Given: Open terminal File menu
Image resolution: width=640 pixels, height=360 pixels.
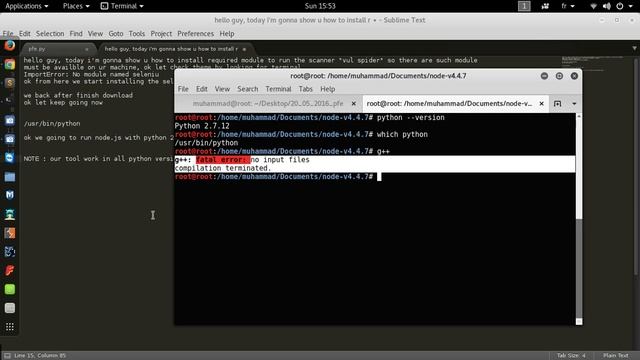Looking at the screenshot, I should [183, 89].
